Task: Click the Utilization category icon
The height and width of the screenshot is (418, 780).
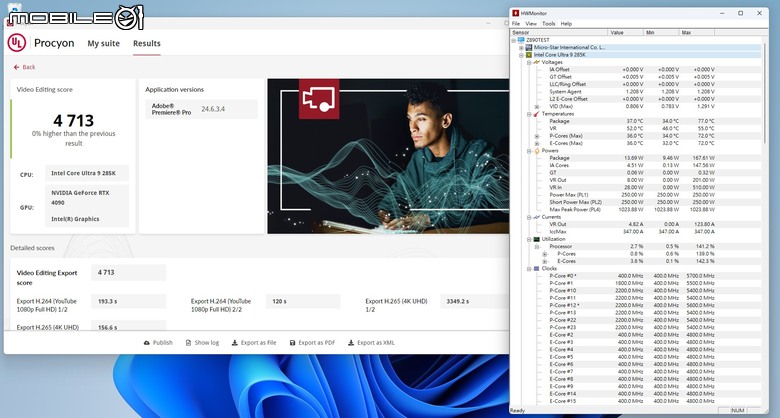Action: pos(536,239)
